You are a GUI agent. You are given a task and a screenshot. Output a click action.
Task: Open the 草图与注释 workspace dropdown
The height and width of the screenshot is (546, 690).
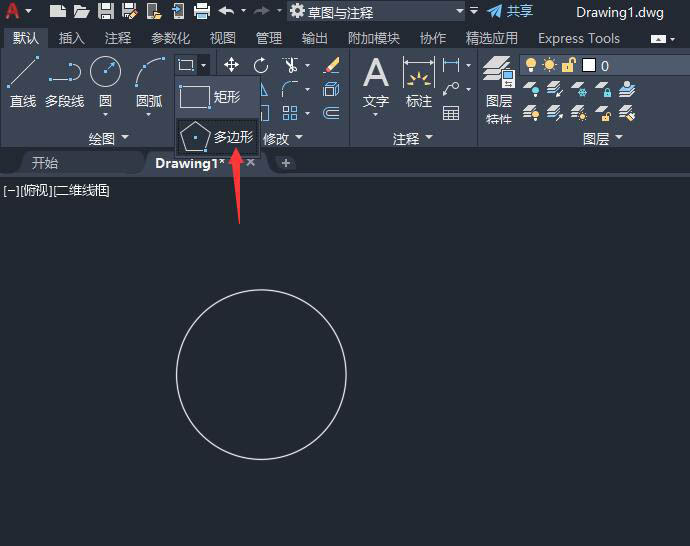click(377, 11)
